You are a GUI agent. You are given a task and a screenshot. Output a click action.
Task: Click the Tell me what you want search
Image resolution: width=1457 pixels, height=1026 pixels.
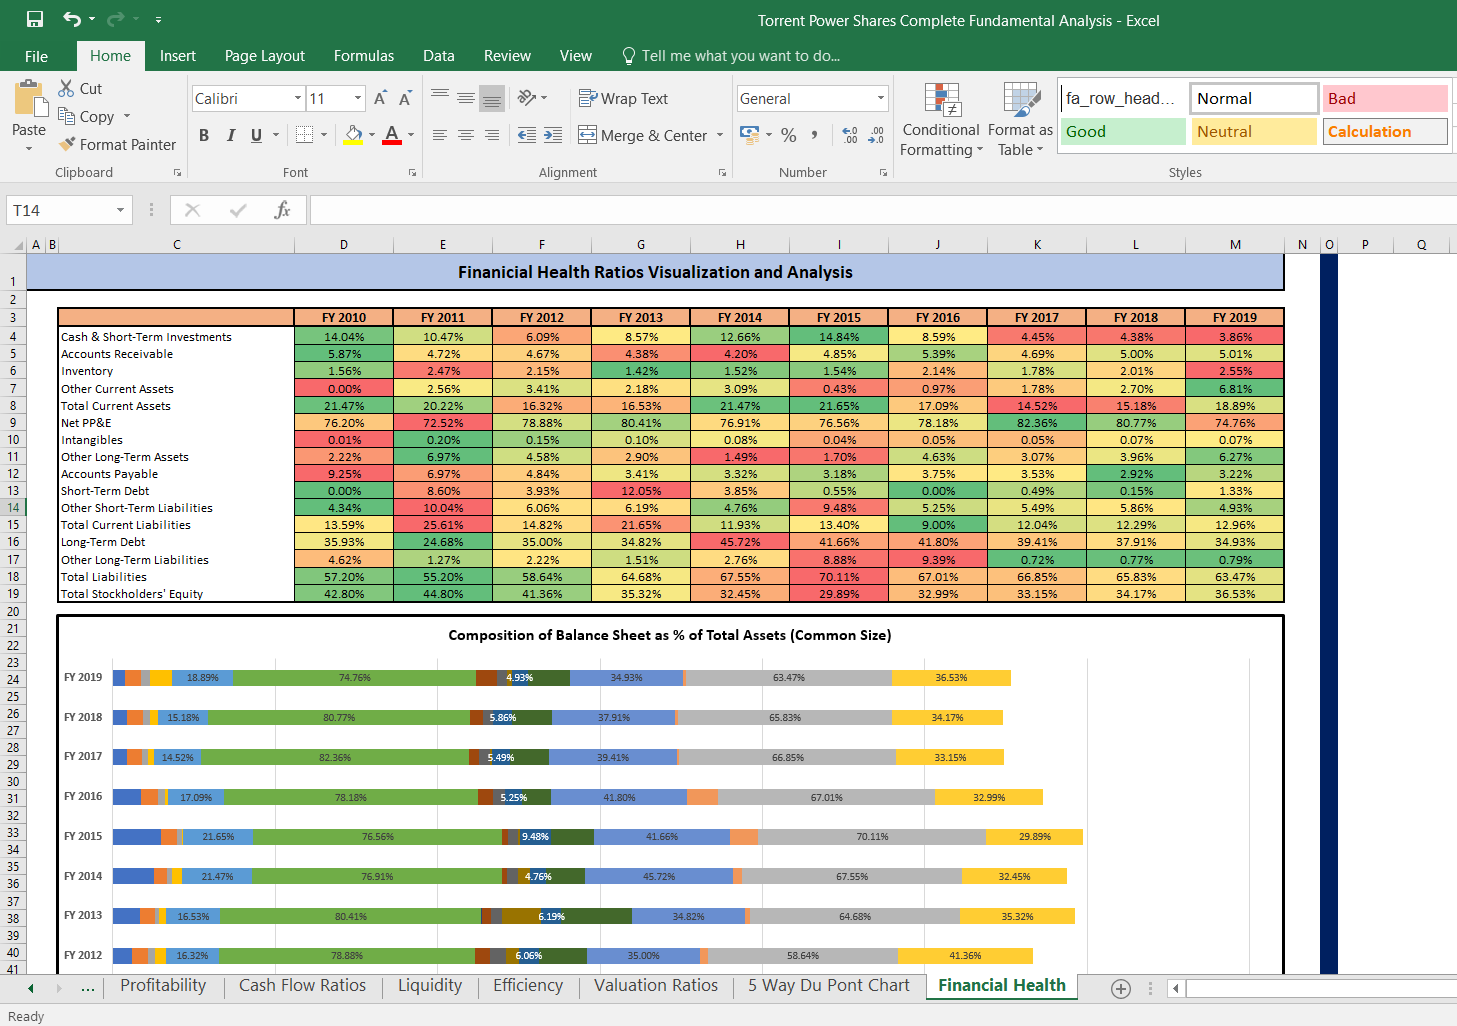(x=731, y=56)
